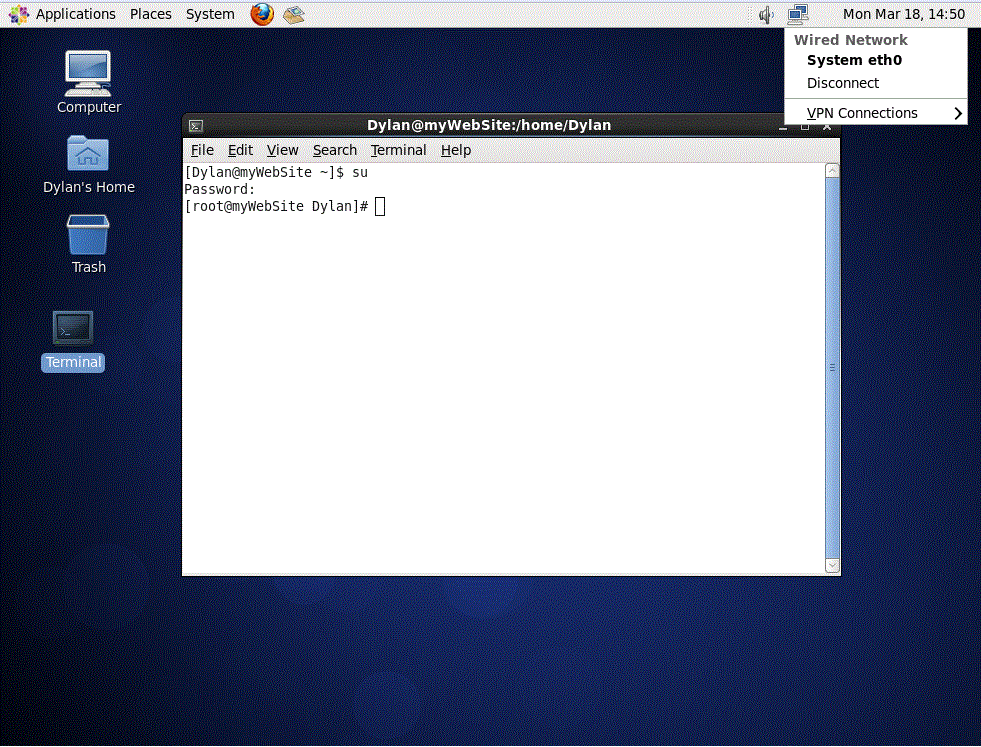The height and width of the screenshot is (747, 981).
Task: Click the root prompt cursor in the terminal
Action: point(379,206)
